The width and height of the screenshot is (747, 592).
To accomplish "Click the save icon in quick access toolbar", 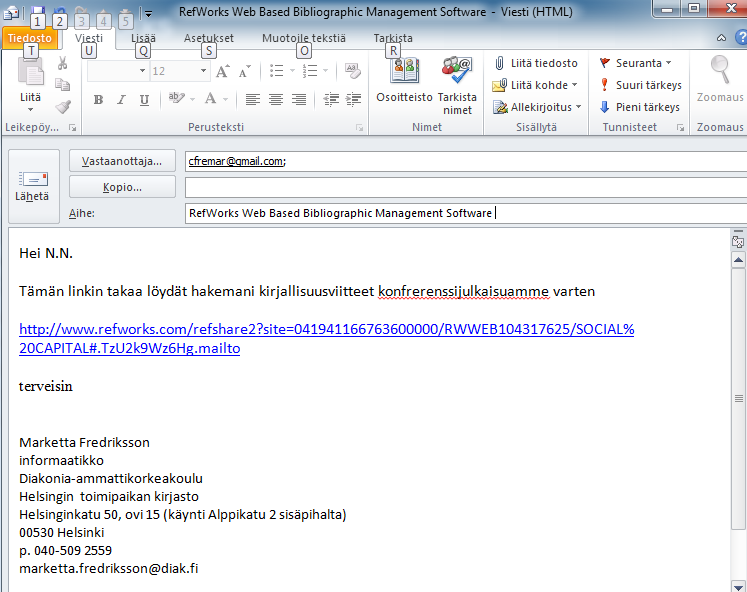I will pos(37,10).
